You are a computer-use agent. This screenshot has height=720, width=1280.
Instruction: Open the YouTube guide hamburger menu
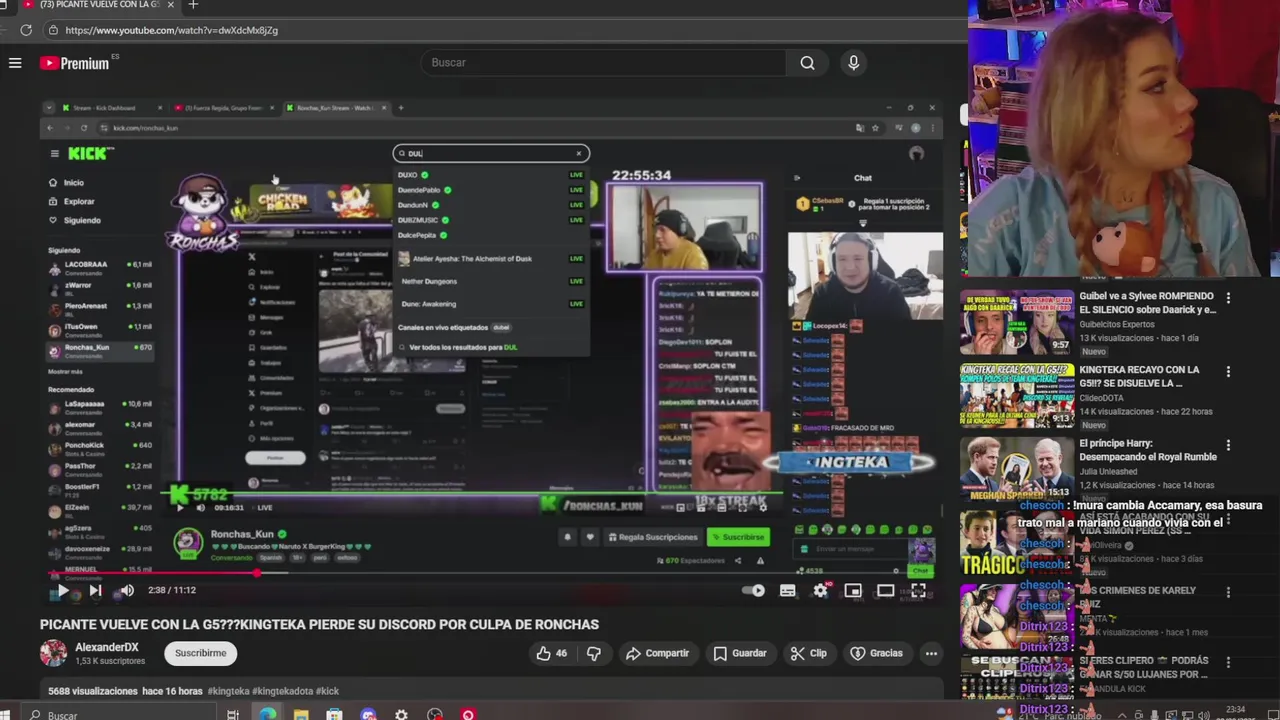[x=15, y=63]
